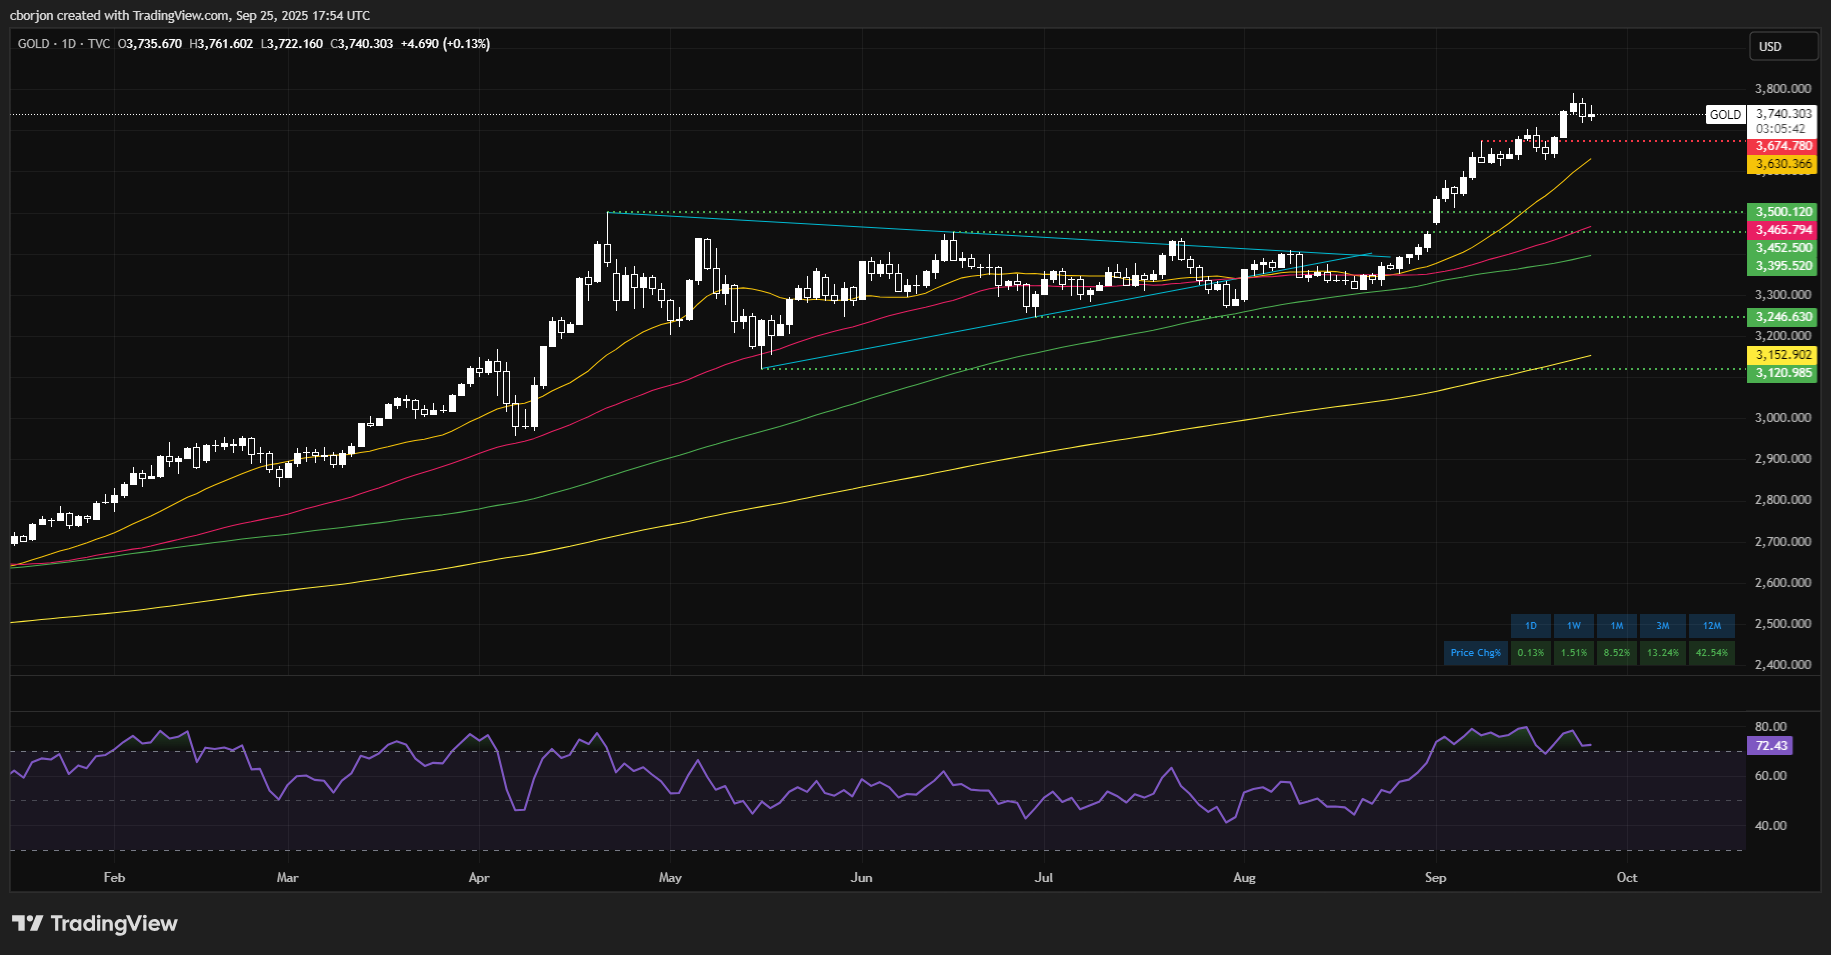Click the 42.54% twelve-month change cell
The height and width of the screenshot is (955, 1831).
pyautogui.click(x=1712, y=653)
